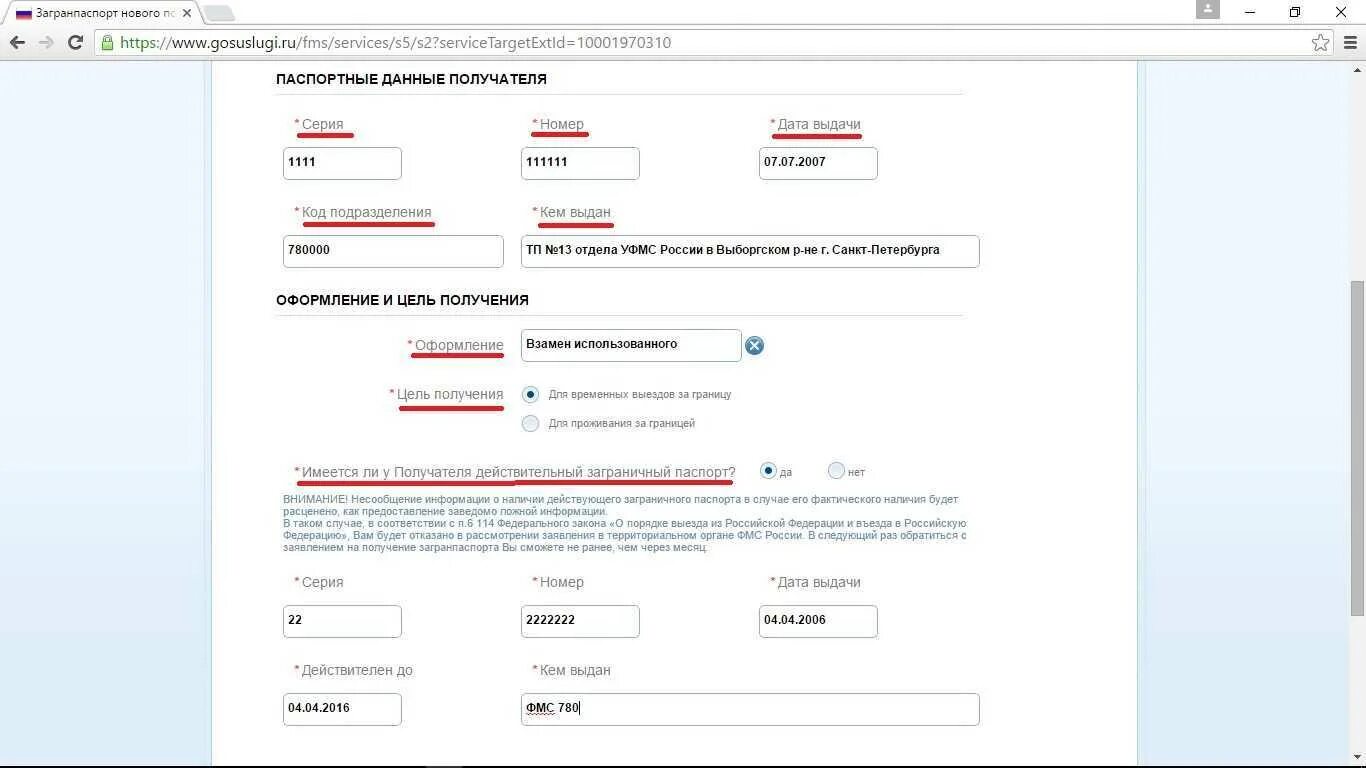Click the 'Имеется ли у Получателя' question text

point(518,472)
